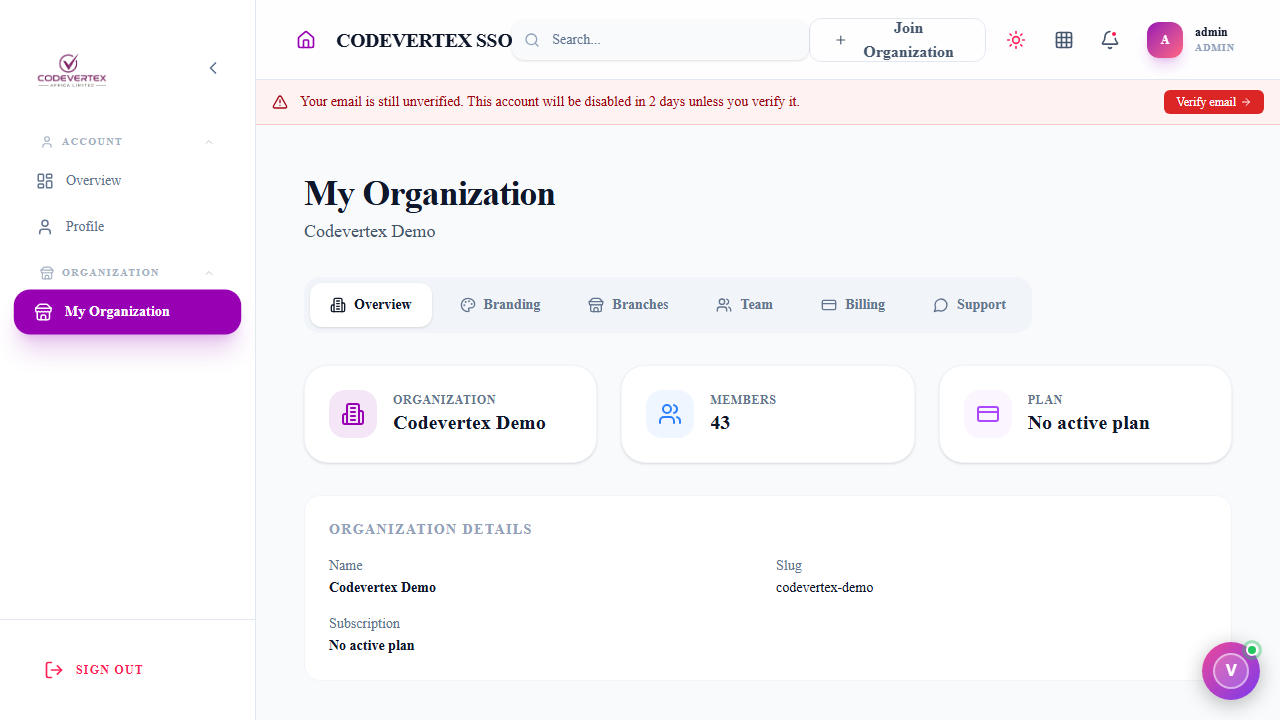Click the Plan credit card icon
Viewport: 1280px width, 720px height.
pos(988,414)
